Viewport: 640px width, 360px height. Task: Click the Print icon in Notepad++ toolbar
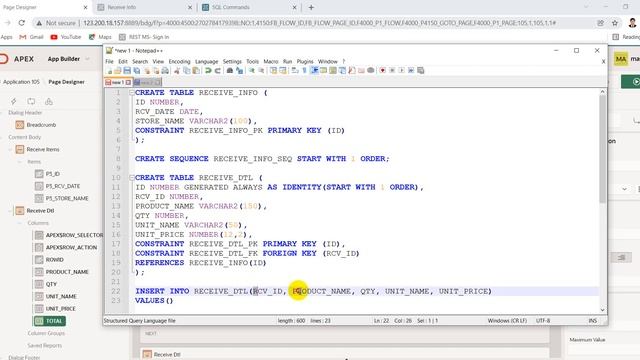pyautogui.click(x=165, y=71)
